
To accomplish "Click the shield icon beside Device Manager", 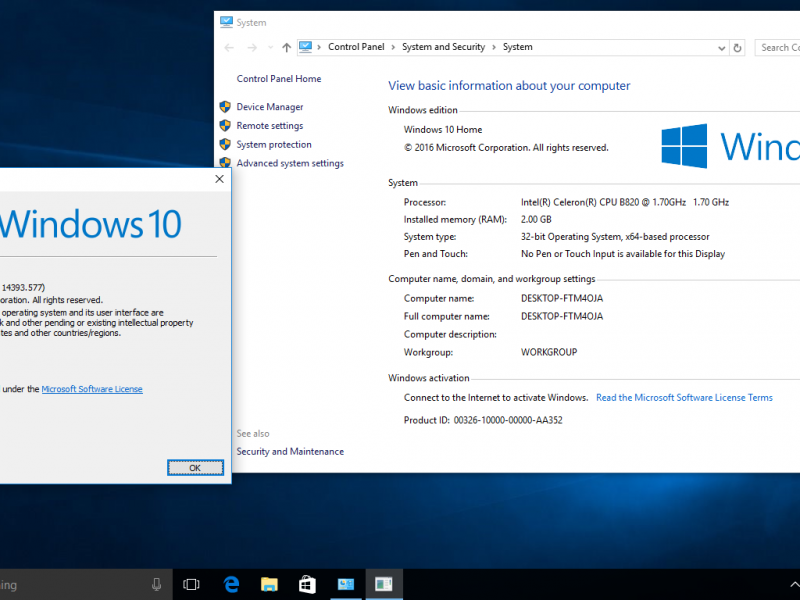I will [225, 107].
